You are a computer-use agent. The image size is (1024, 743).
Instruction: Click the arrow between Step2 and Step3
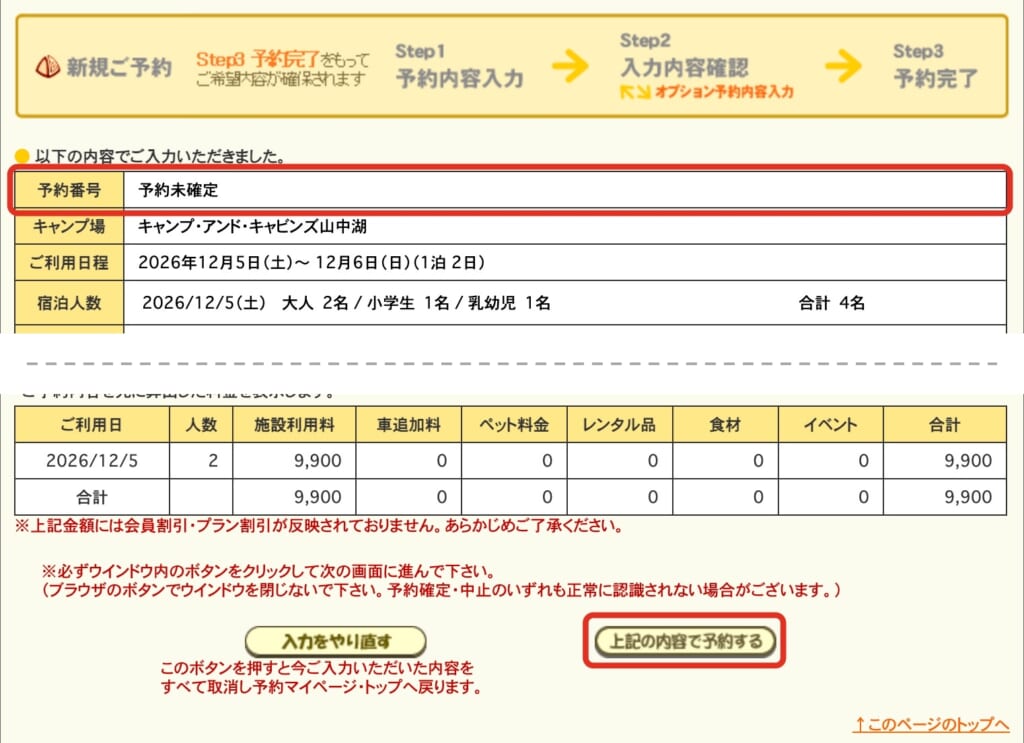coord(843,65)
